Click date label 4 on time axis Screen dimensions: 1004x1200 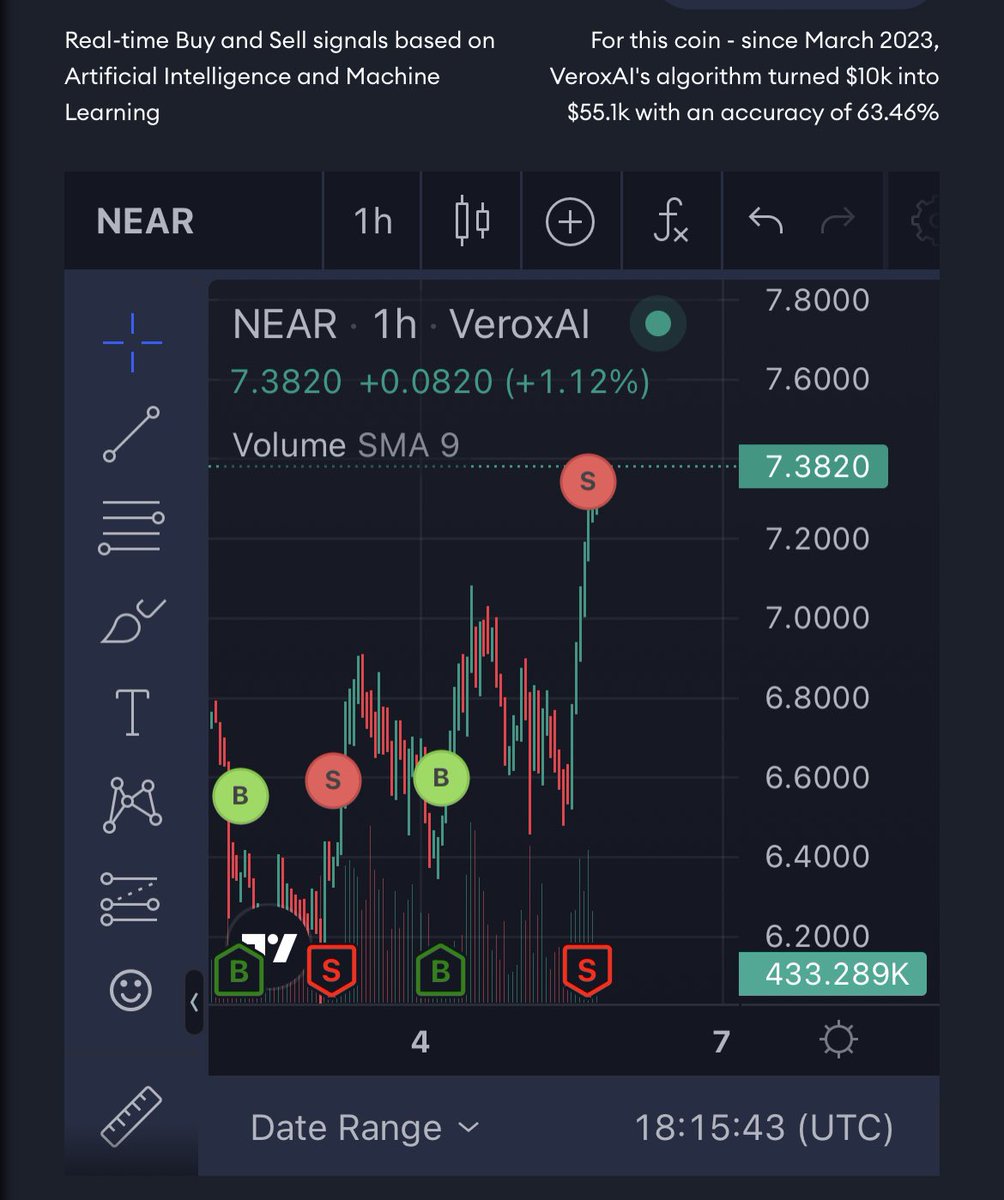coord(420,1042)
